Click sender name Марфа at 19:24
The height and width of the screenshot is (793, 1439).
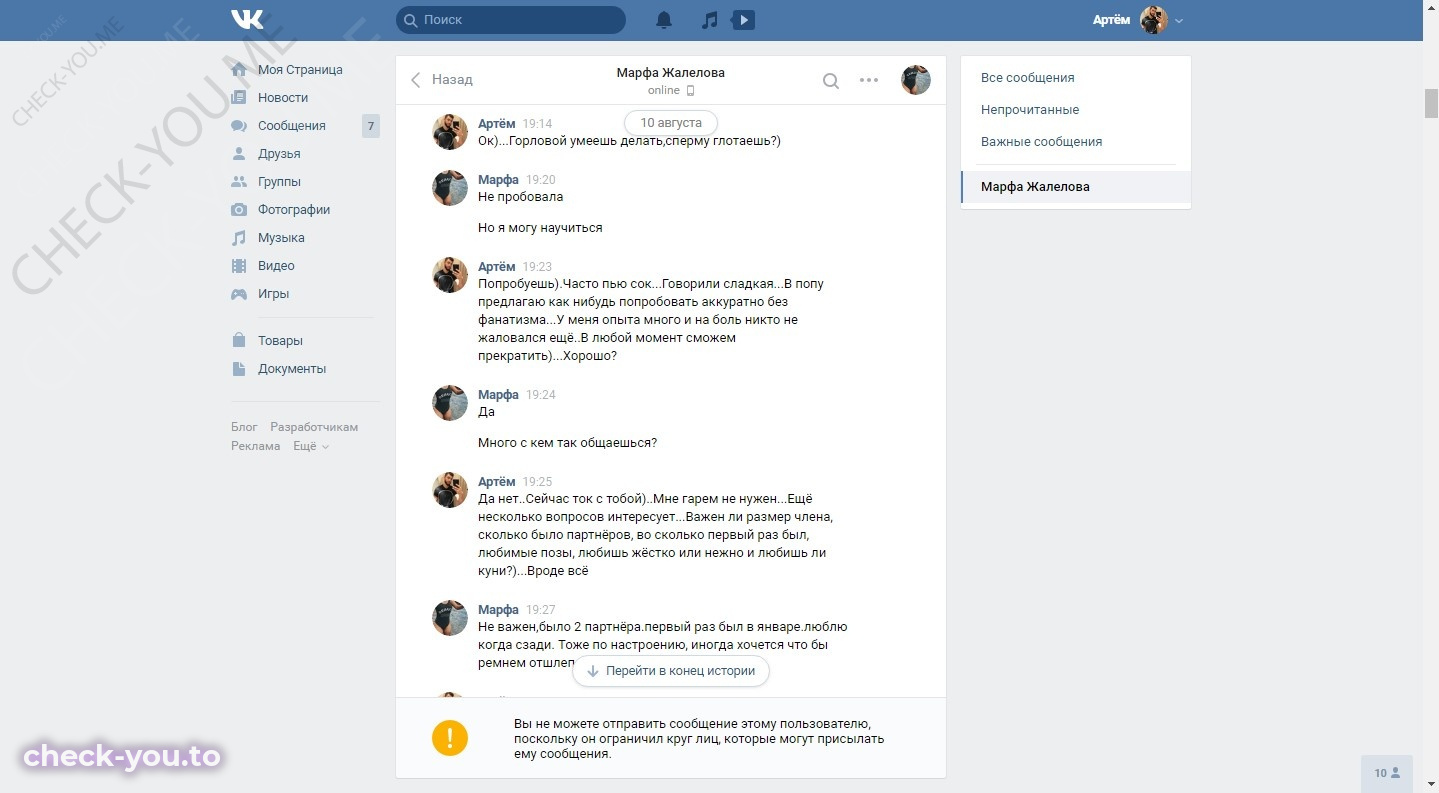tap(498, 395)
